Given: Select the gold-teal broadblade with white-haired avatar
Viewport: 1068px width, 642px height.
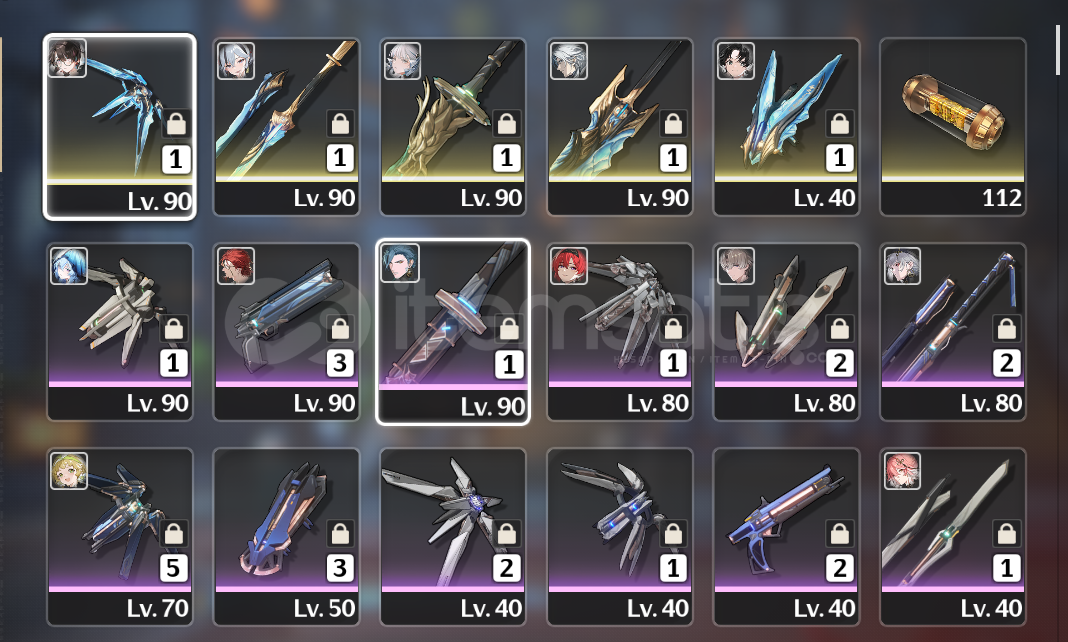Looking at the screenshot, I should 620,127.
